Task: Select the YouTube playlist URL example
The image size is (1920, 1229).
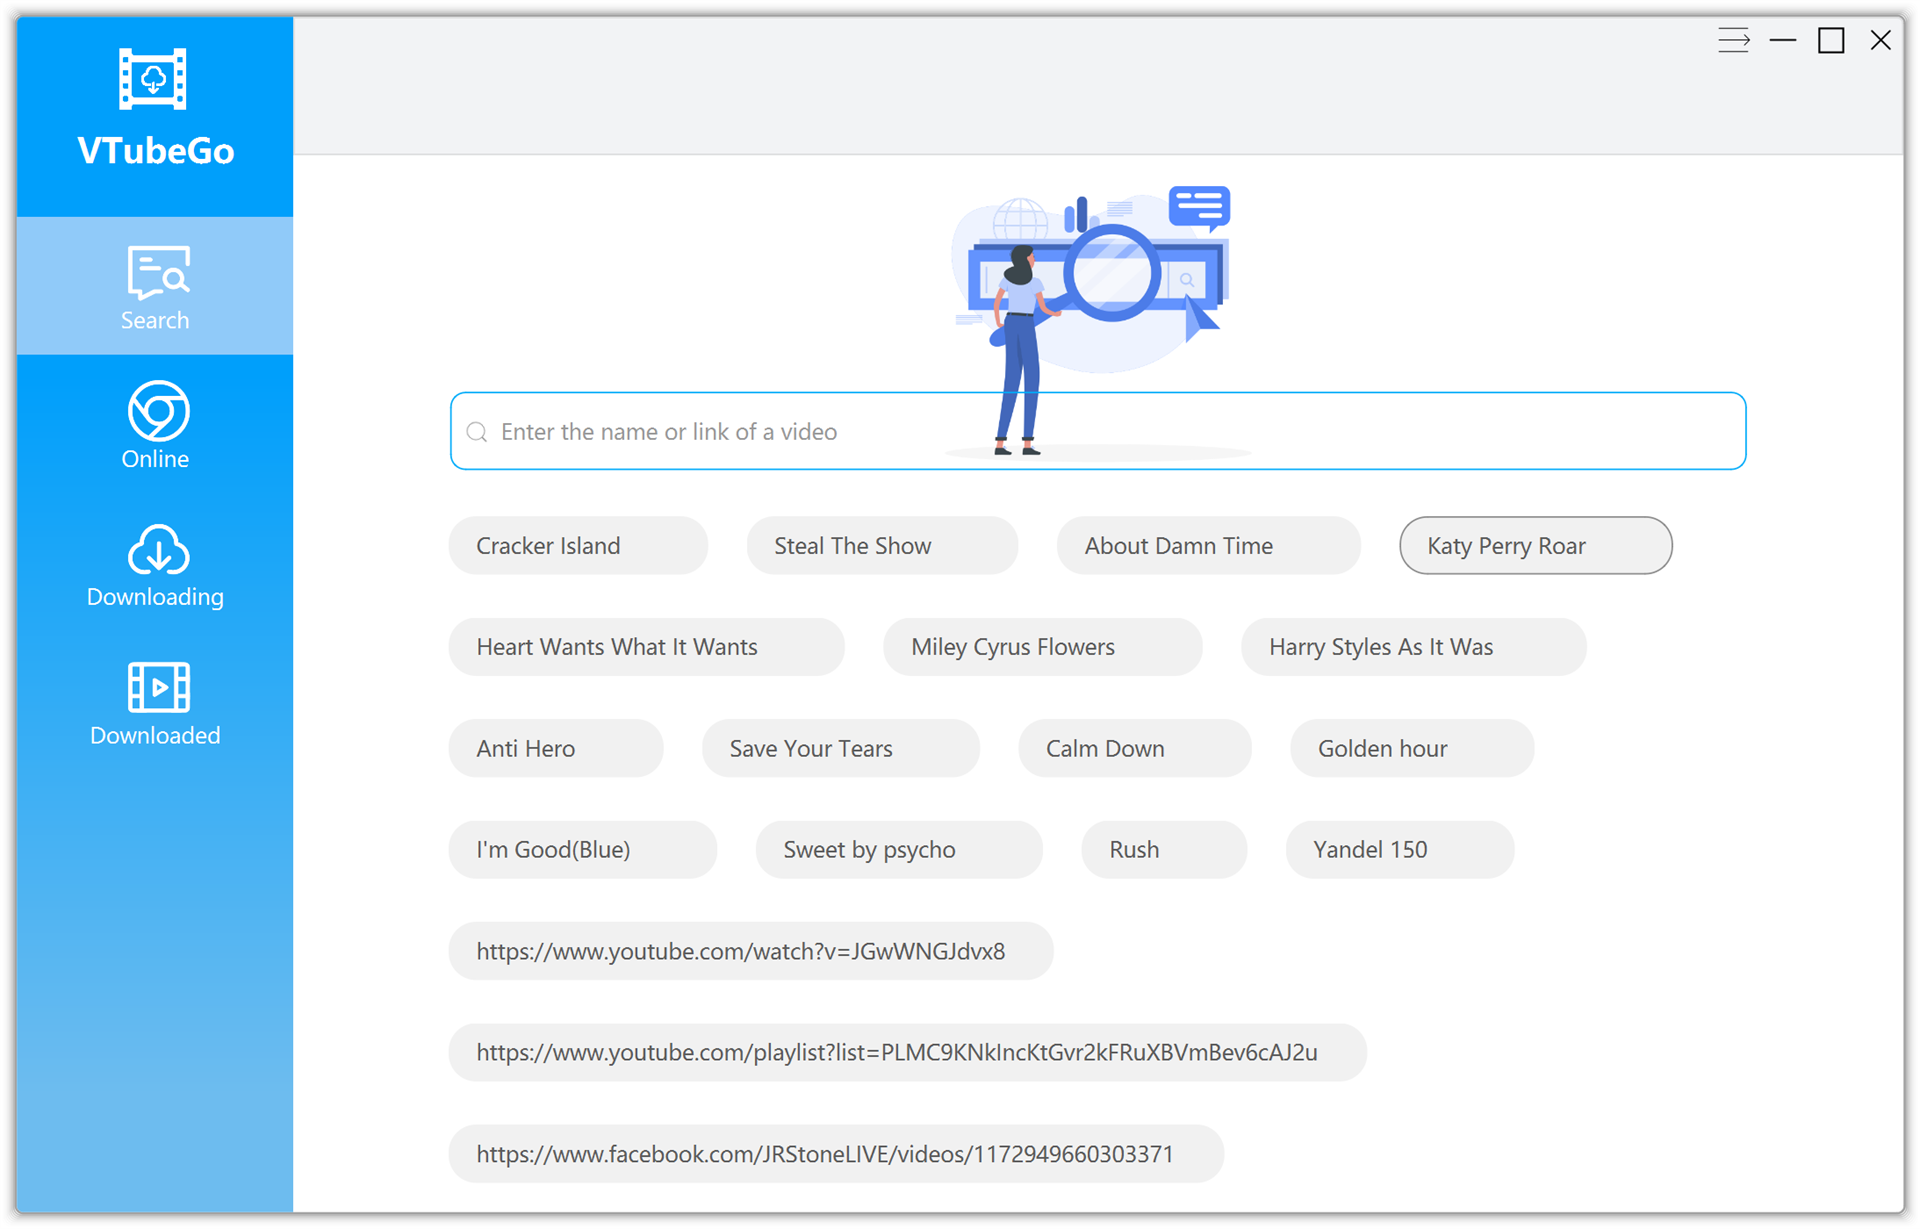Action: tap(906, 1053)
